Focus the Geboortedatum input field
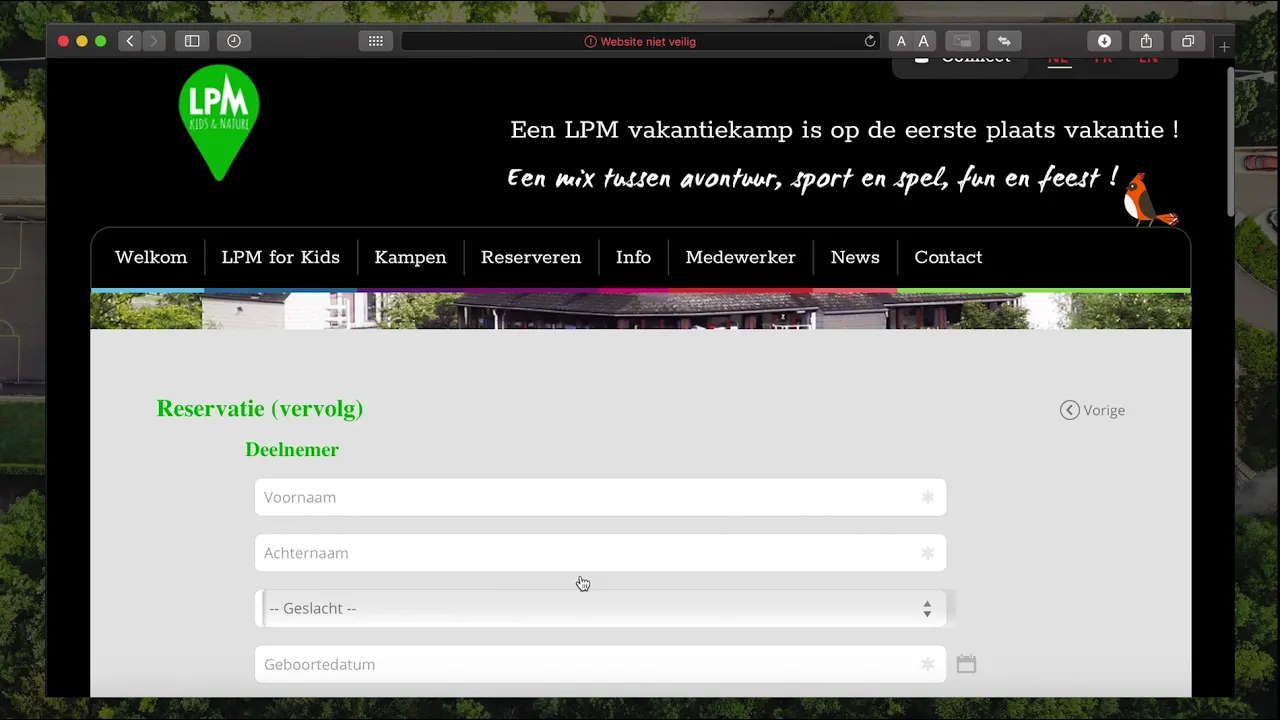The width and height of the screenshot is (1280, 720). point(601,664)
